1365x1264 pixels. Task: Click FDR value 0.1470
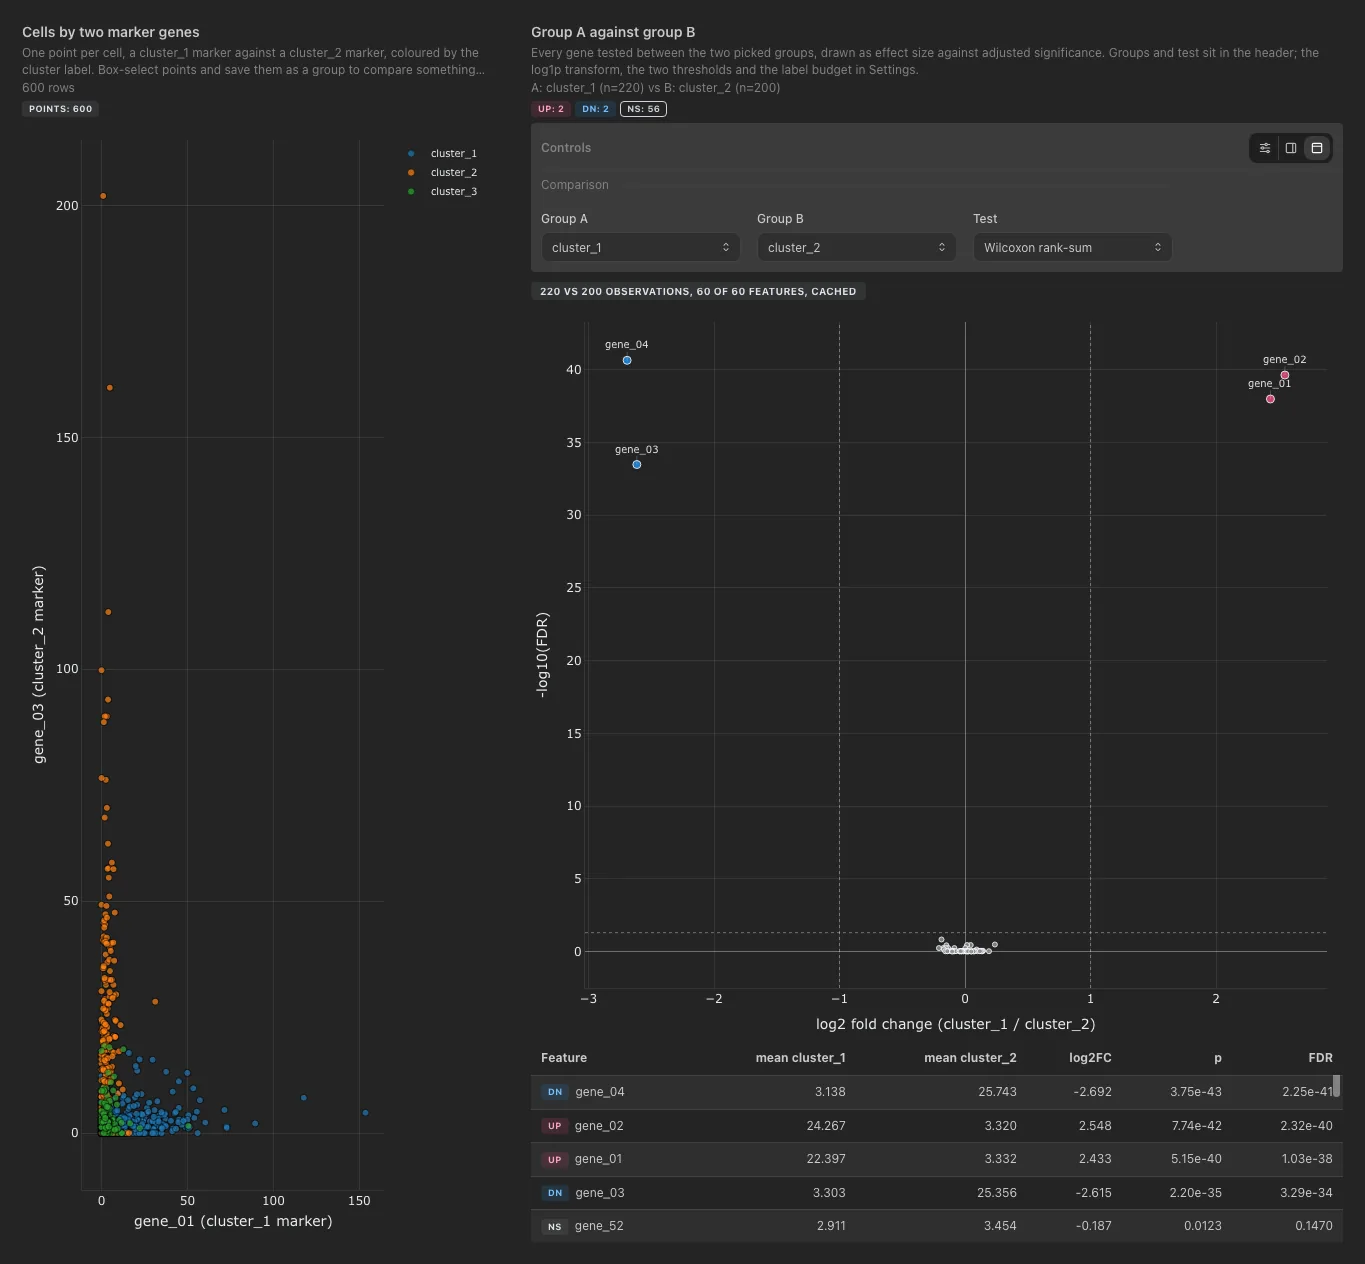coord(1314,1226)
